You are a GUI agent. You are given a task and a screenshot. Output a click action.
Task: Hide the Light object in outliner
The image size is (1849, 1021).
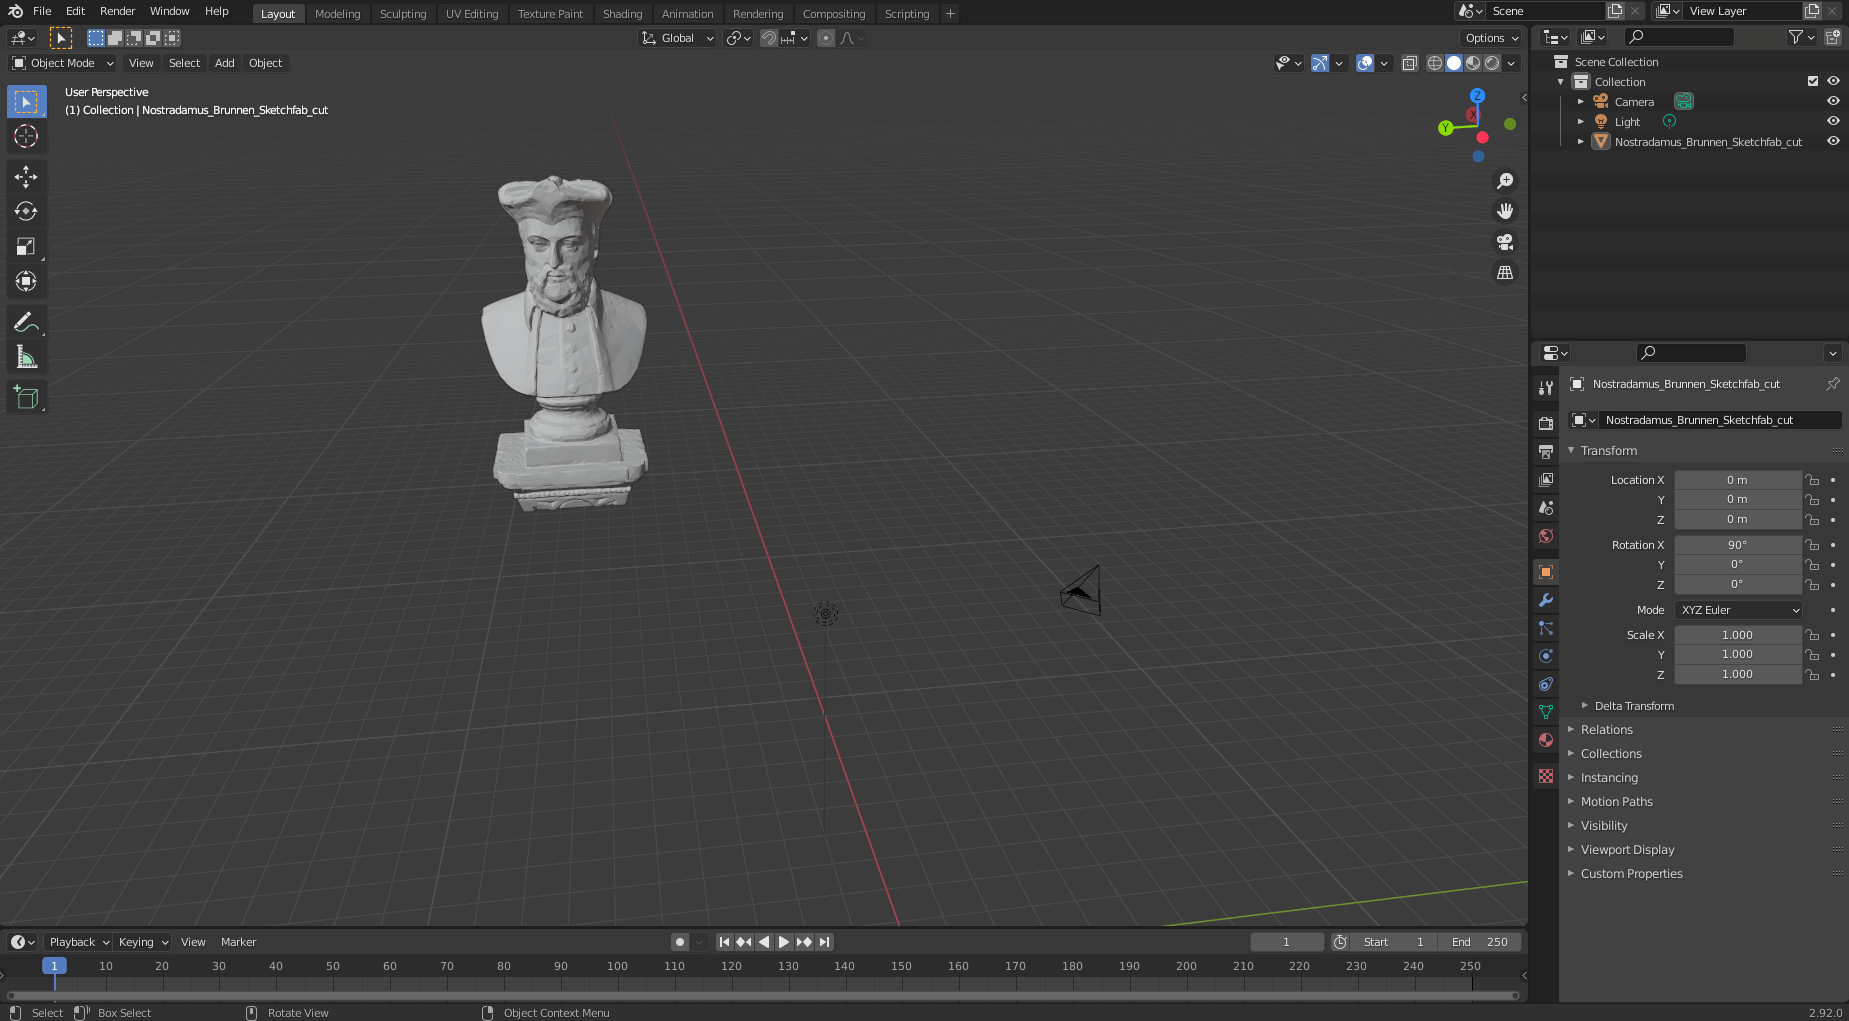tap(1833, 121)
